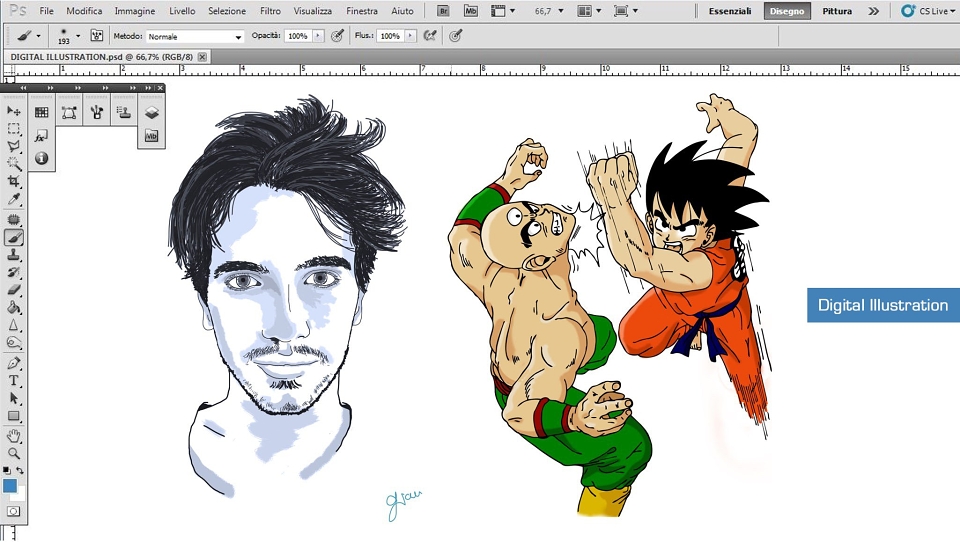Screen dimensions: 960x542
Task: Open the Layers panel icon
Action: pos(151,112)
